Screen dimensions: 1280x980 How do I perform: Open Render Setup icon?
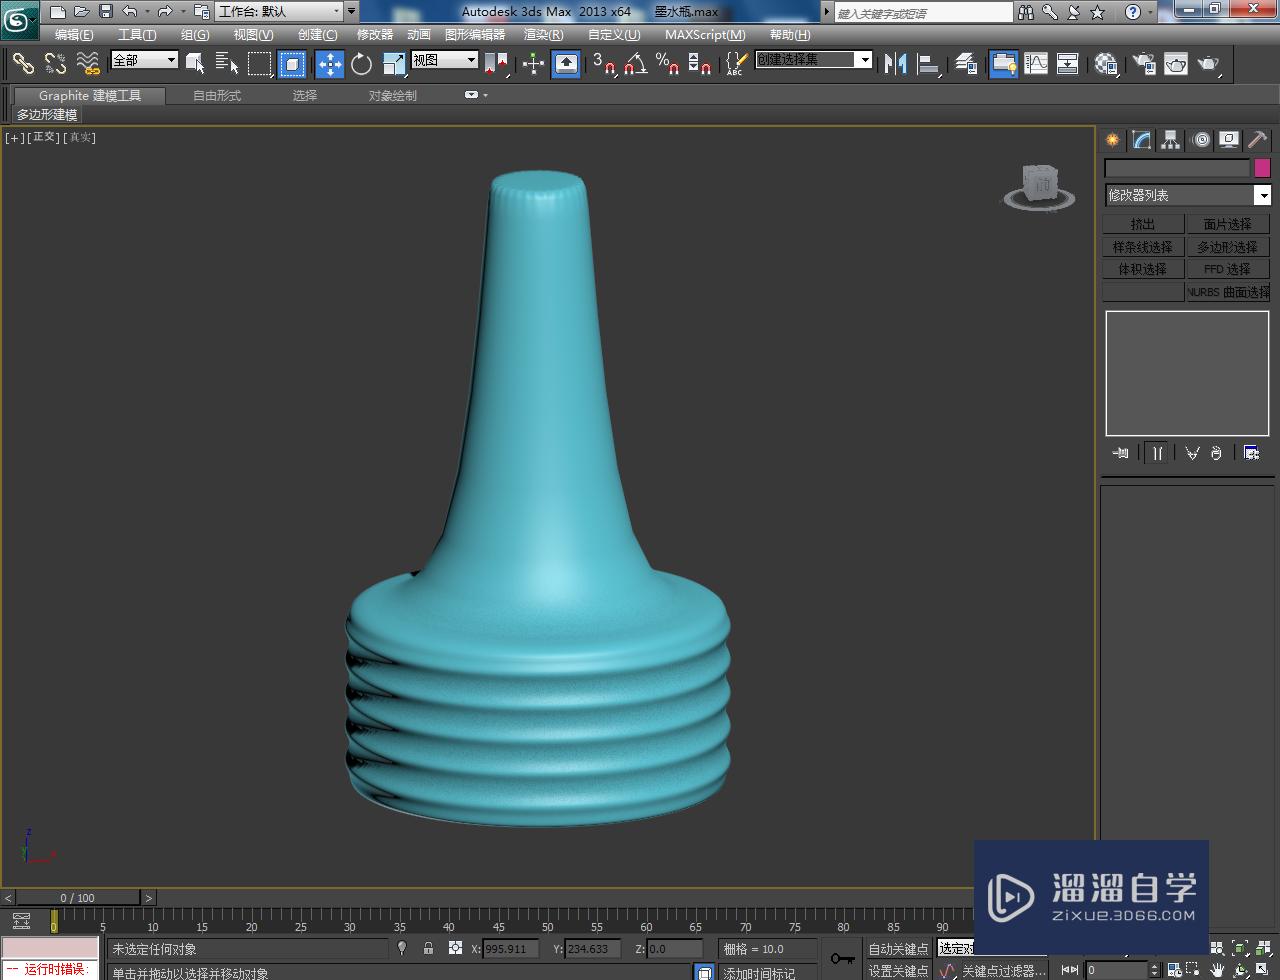pyautogui.click(x=1143, y=64)
